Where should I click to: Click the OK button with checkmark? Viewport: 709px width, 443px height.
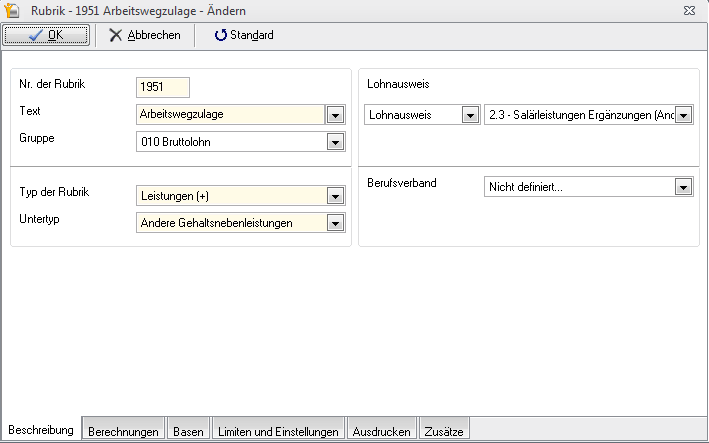click(45, 35)
